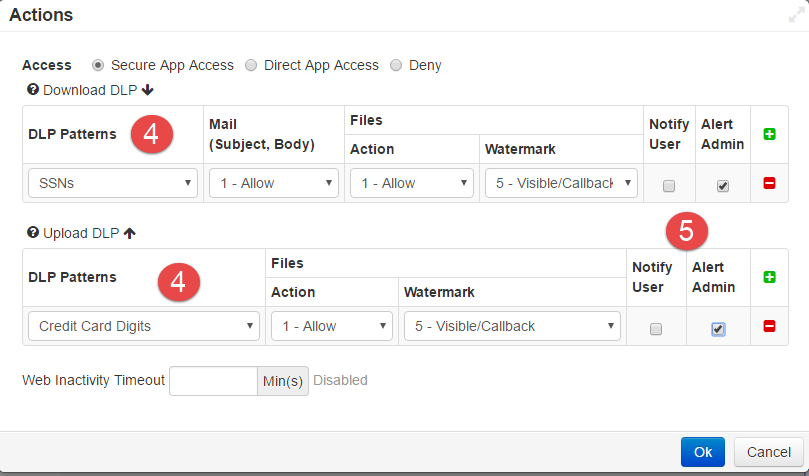This screenshot has width=809, height=476.
Task: Enable Notify User for Credit Card upload
Action: point(656,329)
